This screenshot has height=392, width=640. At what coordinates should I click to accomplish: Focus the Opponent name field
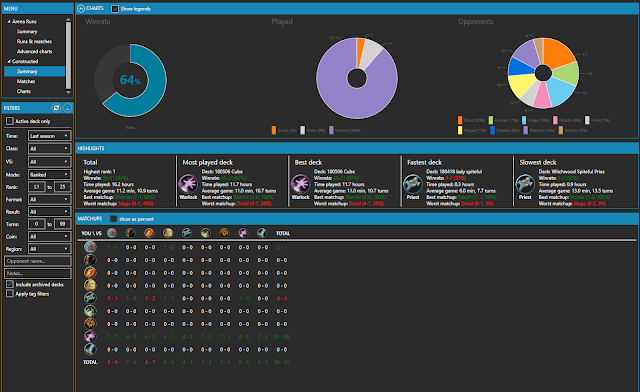tap(38, 261)
